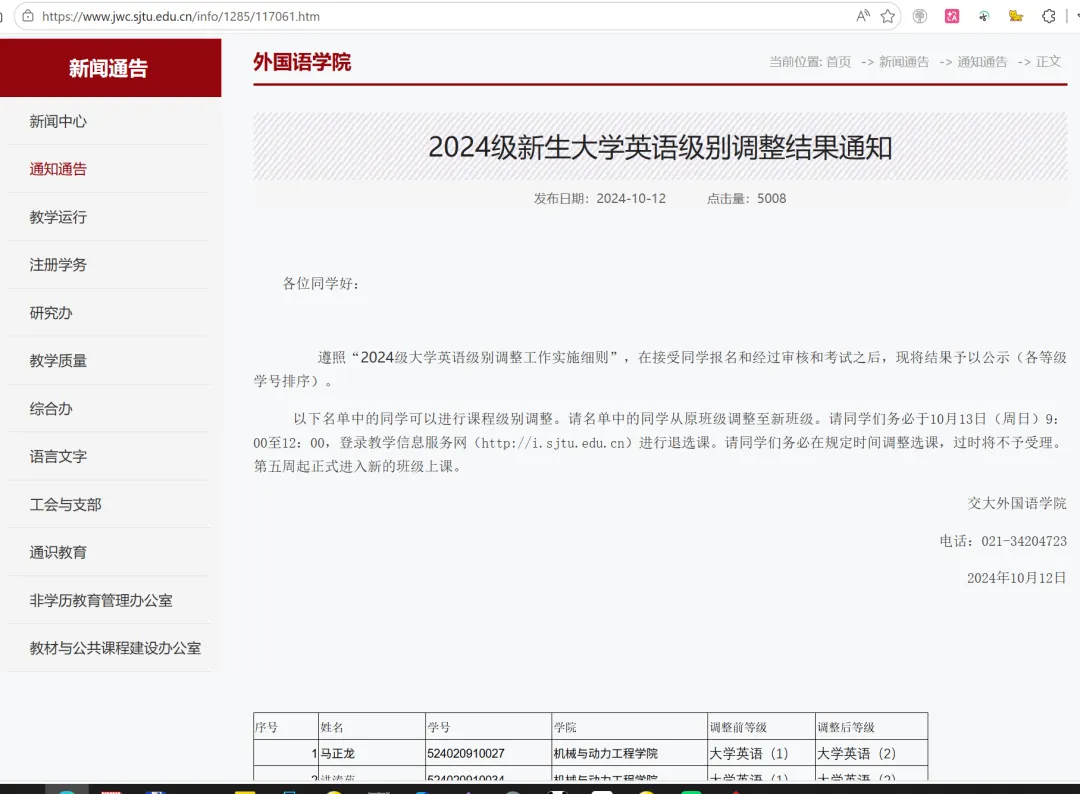Click the 外国语学院 heading
Image resolution: width=1080 pixels, height=794 pixels.
coord(302,62)
